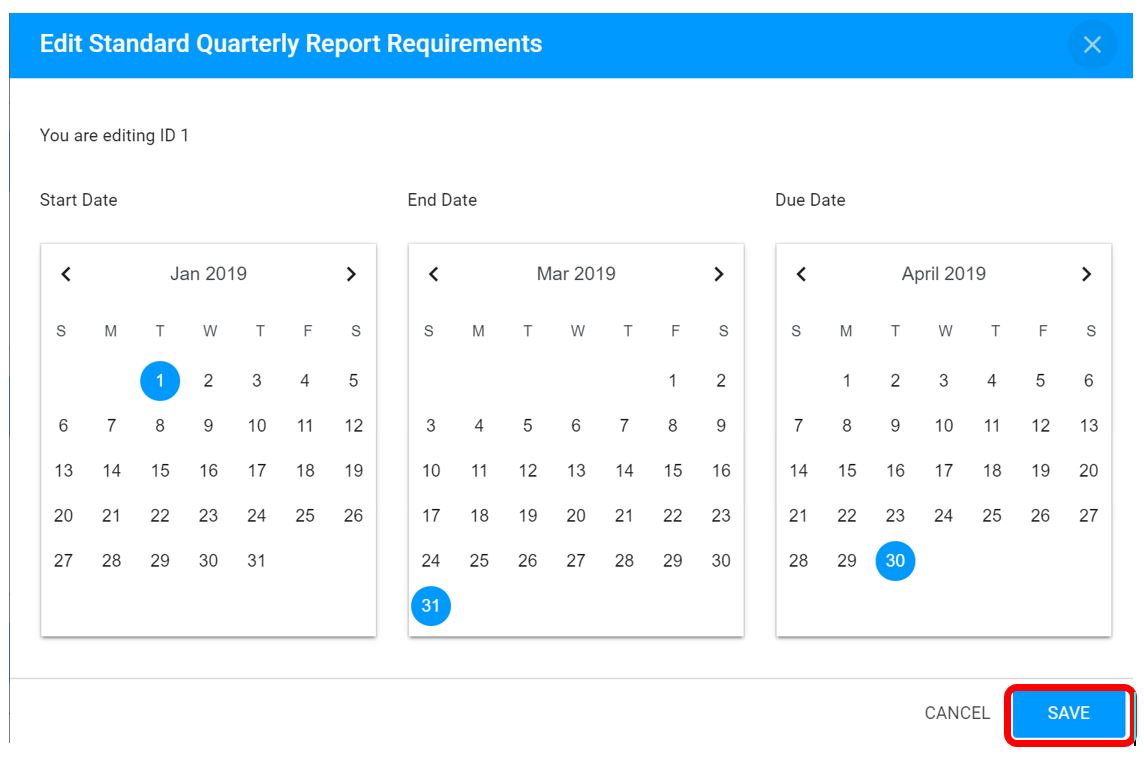Cancel editing the report requirements
This screenshot has height=765, width=1144.
click(957, 713)
